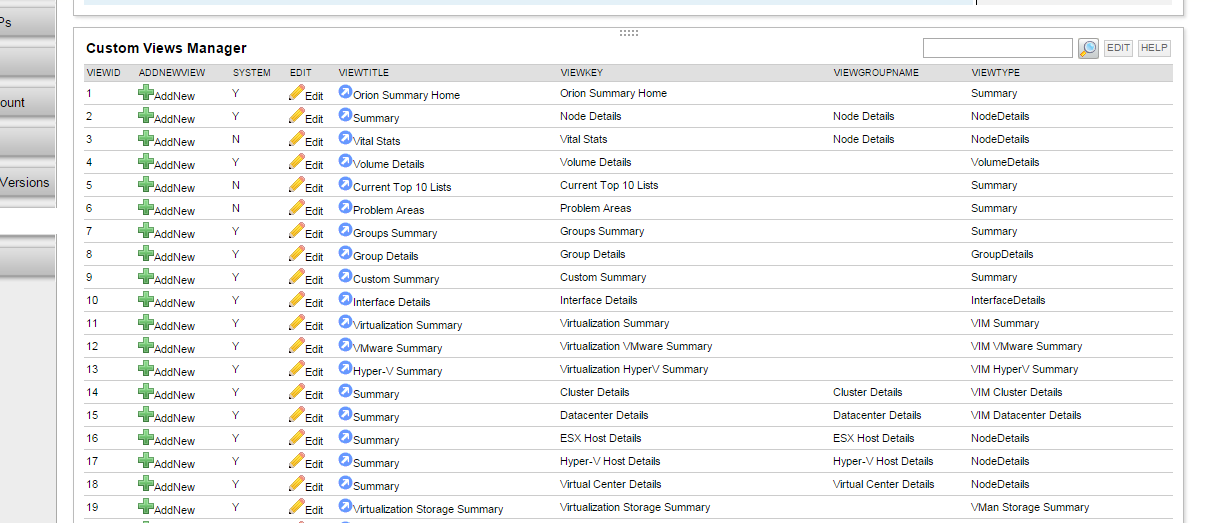This screenshot has height=523, width=1220.
Task: Click the sidebar button ending in 'ount'
Action: click(27, 102)
